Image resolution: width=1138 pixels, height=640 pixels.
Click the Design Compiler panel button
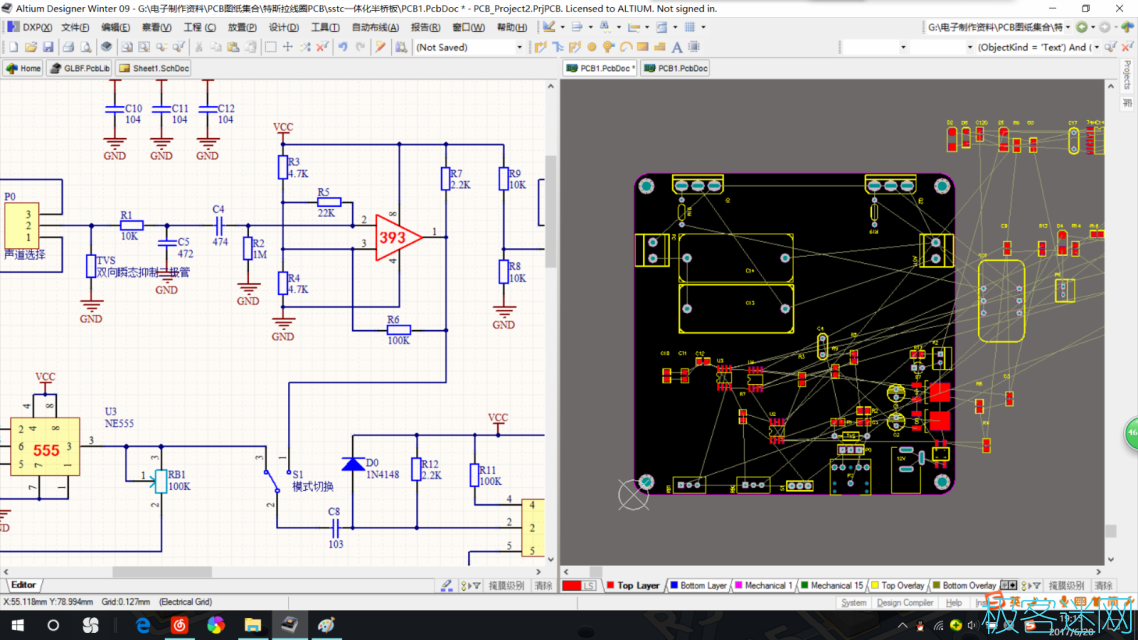(904, 603)
